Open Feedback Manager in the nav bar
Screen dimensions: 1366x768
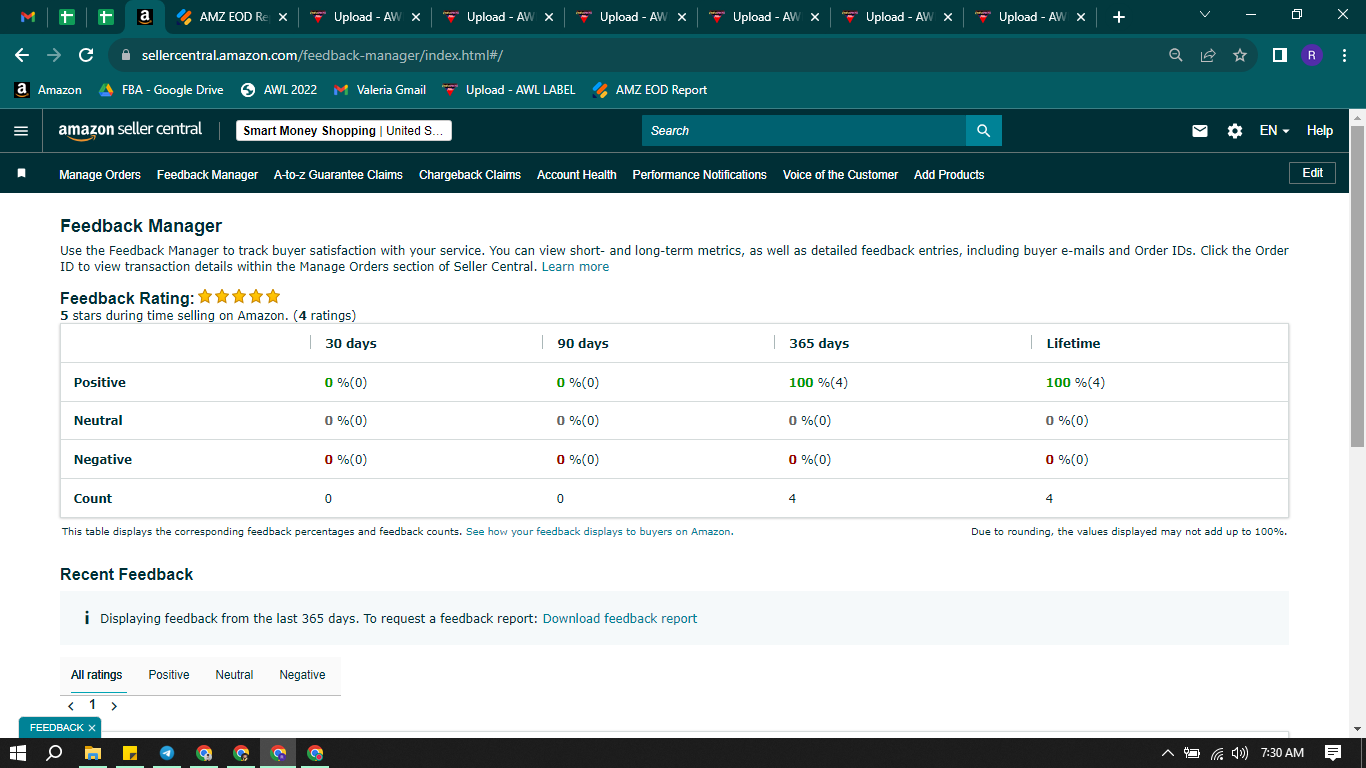(x=207, y=175)
